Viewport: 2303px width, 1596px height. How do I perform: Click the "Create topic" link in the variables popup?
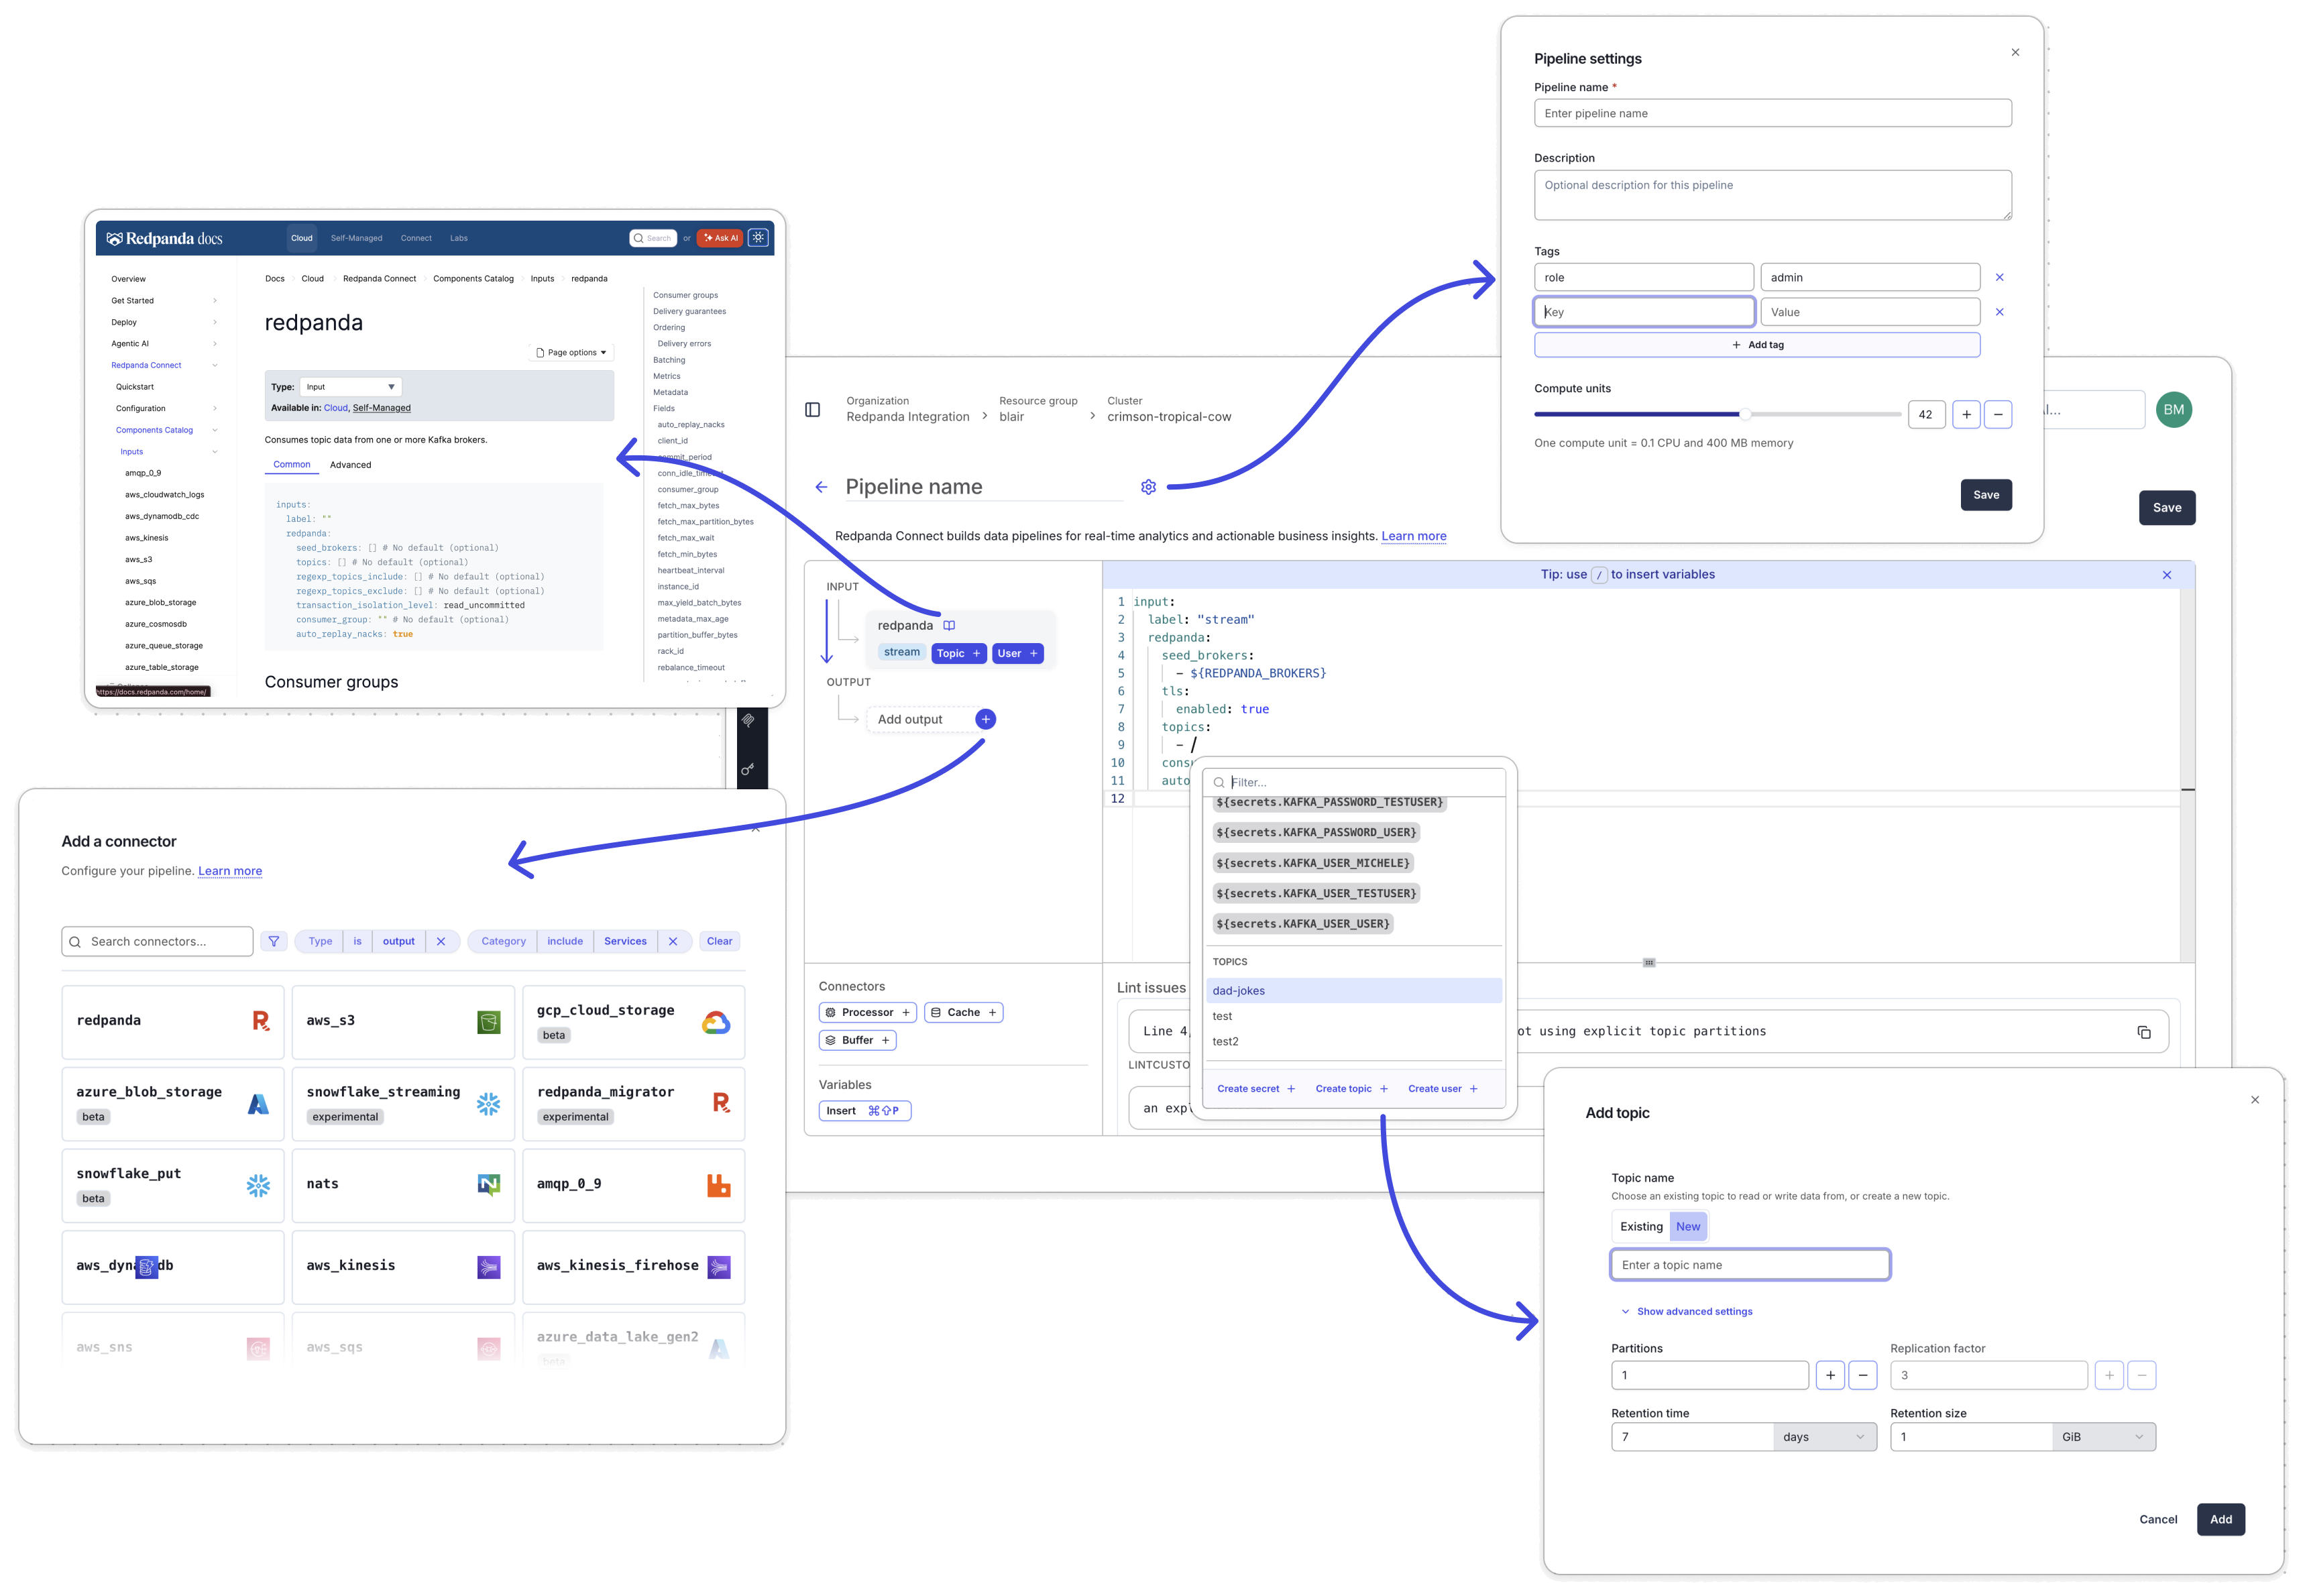pyautogui.click(x=1345, y=1088)
